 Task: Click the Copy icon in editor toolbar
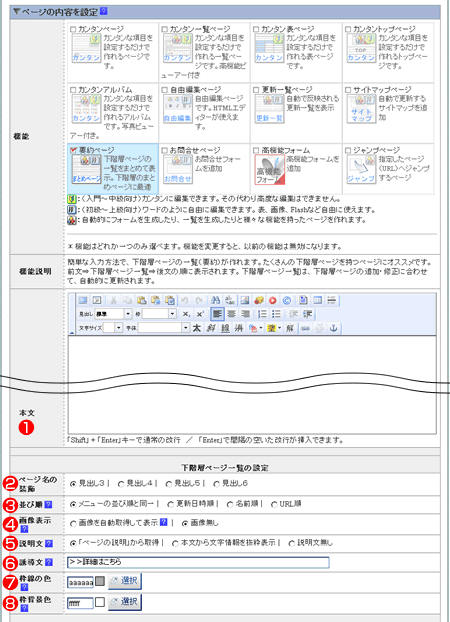pos(127,300)
